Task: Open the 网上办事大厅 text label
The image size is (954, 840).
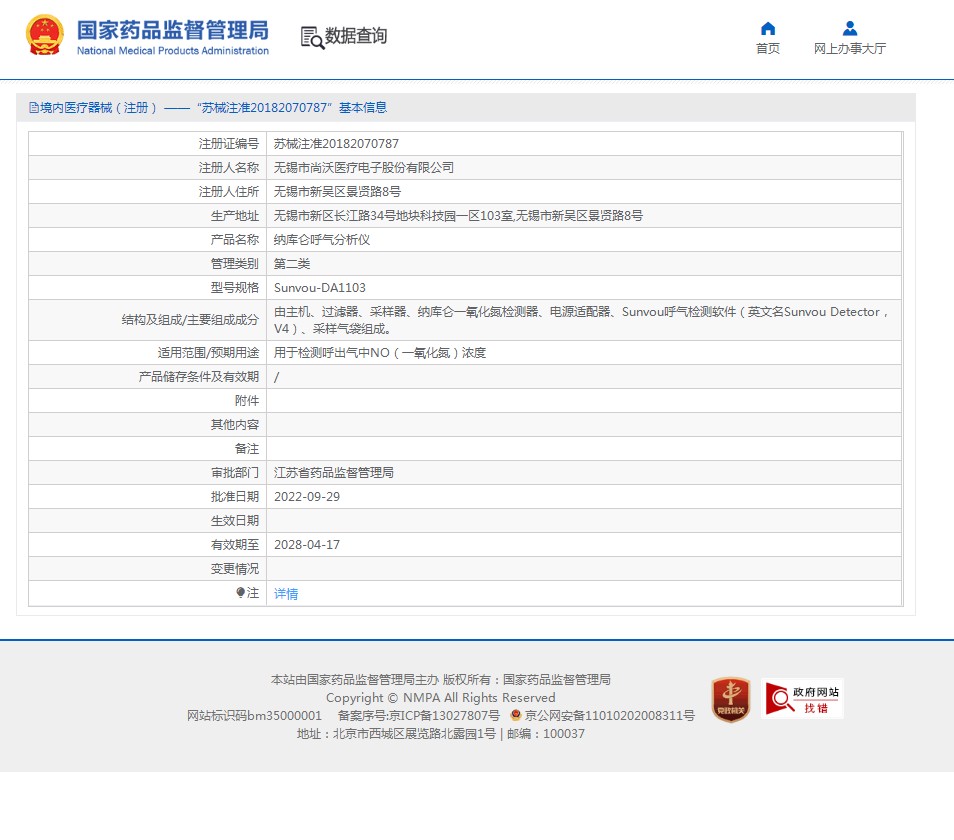Action: (849, 49)
